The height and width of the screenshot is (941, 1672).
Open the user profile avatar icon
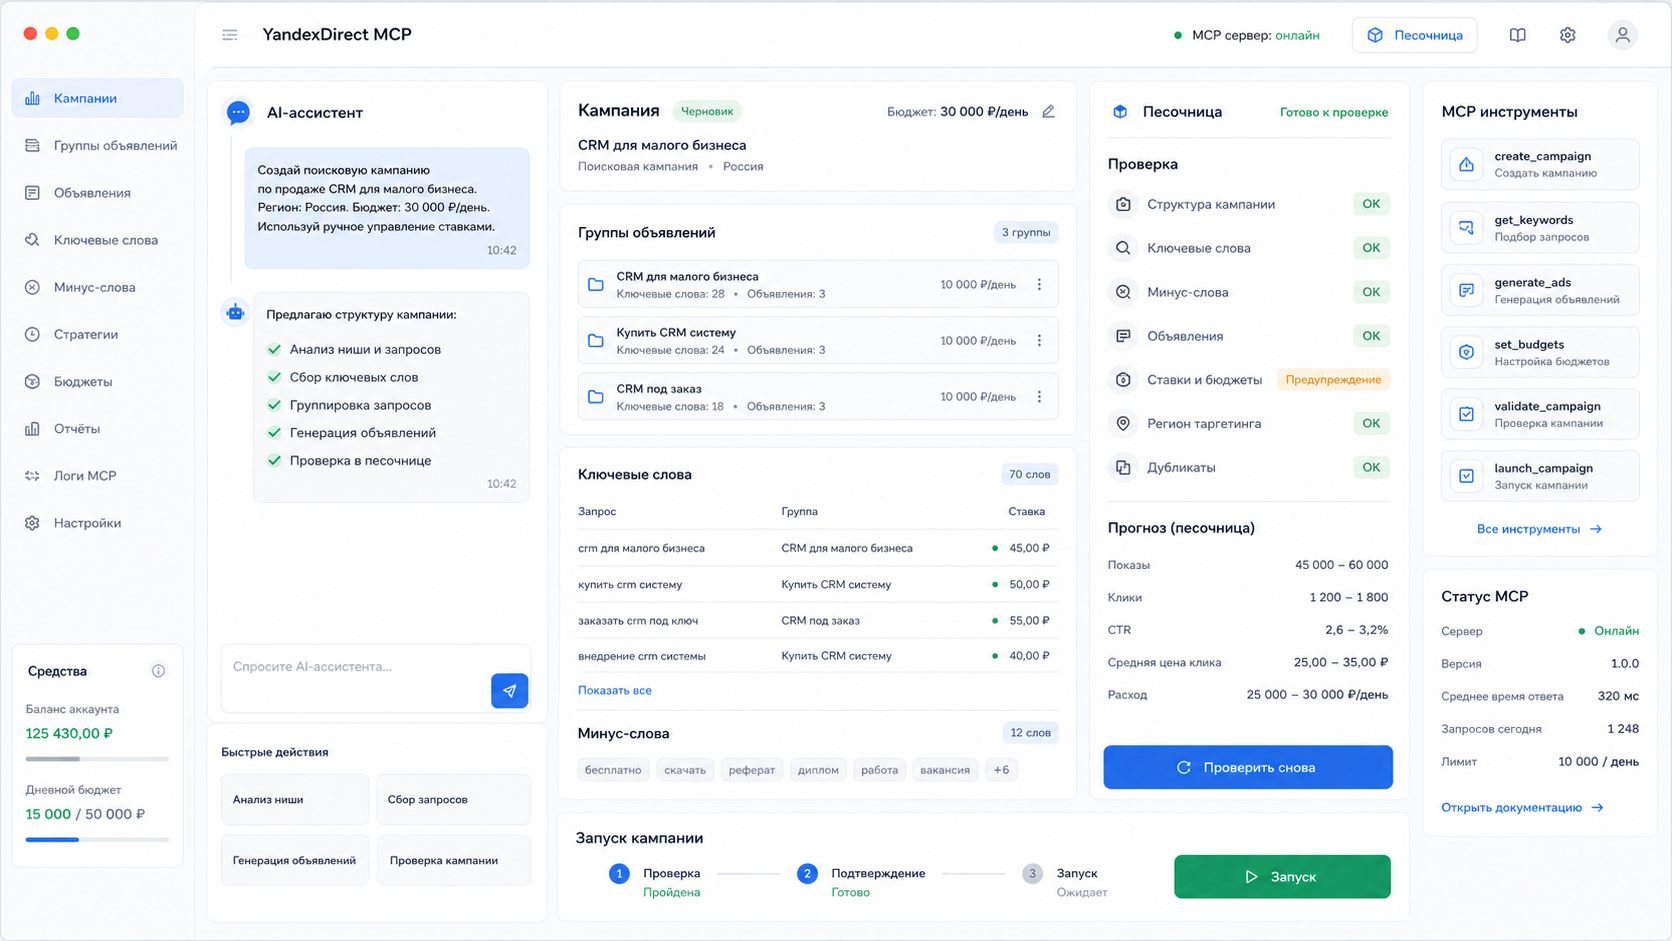1622,35
